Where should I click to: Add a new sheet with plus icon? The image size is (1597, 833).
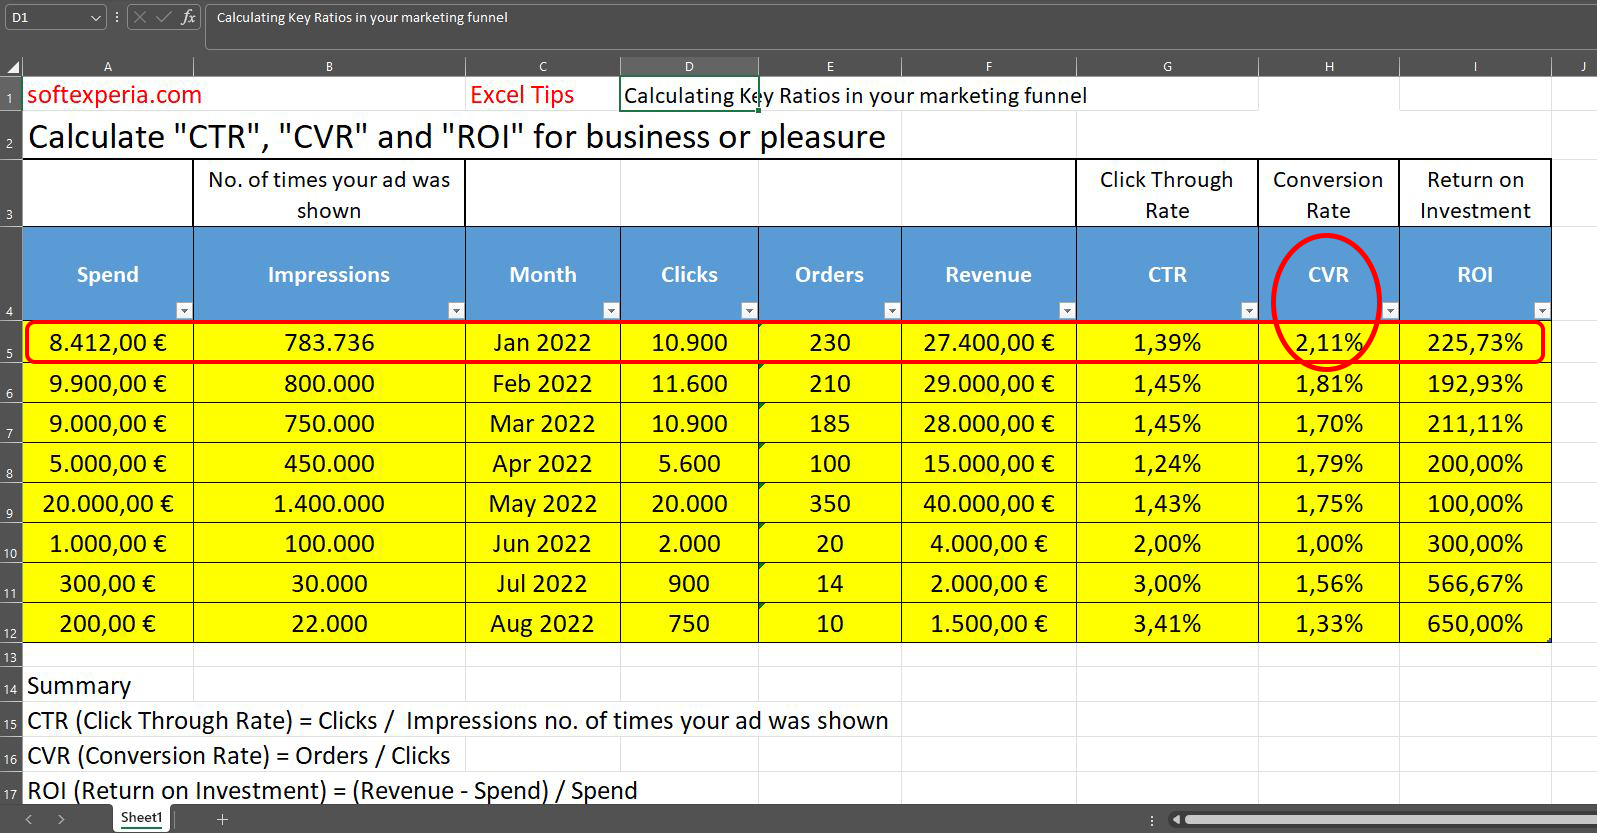tap(222, 819)
